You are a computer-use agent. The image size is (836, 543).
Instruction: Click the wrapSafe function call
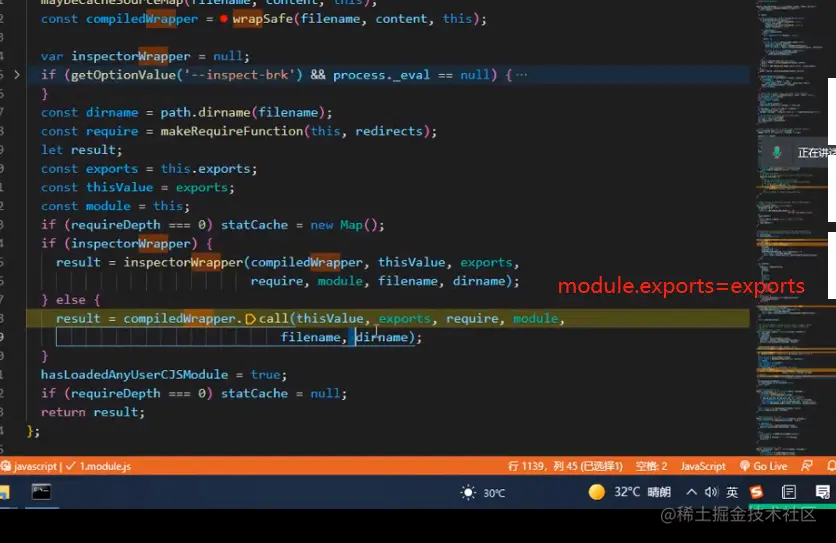(263, 19)
